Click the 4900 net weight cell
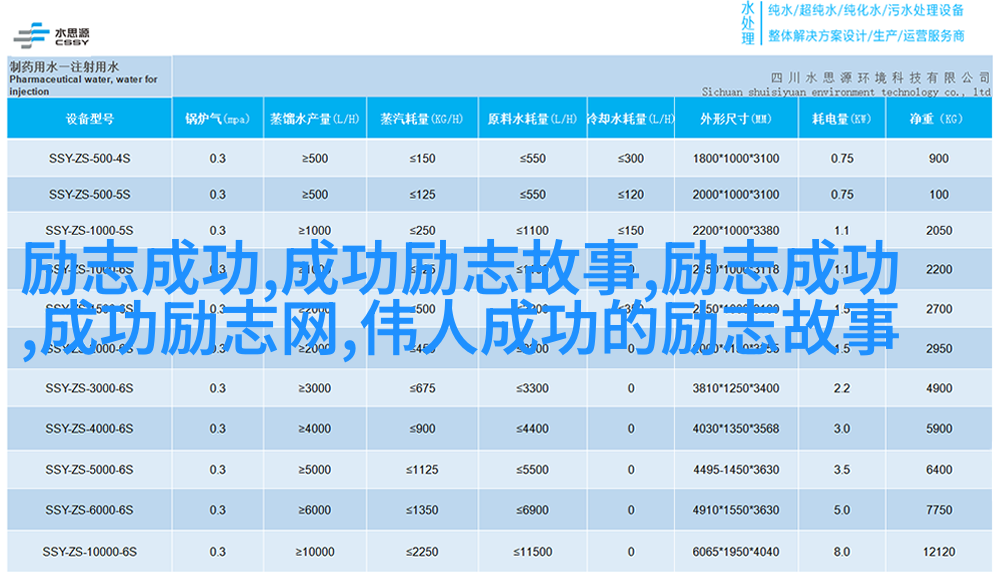Screen dimensions: 1000x581 939,388
